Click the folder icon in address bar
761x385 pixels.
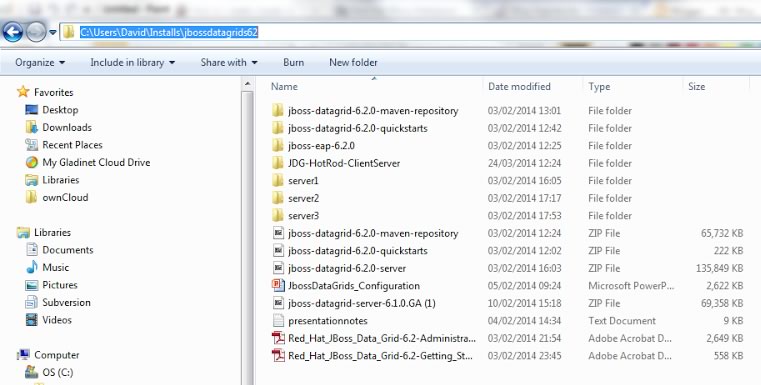(x=68, y=33)
